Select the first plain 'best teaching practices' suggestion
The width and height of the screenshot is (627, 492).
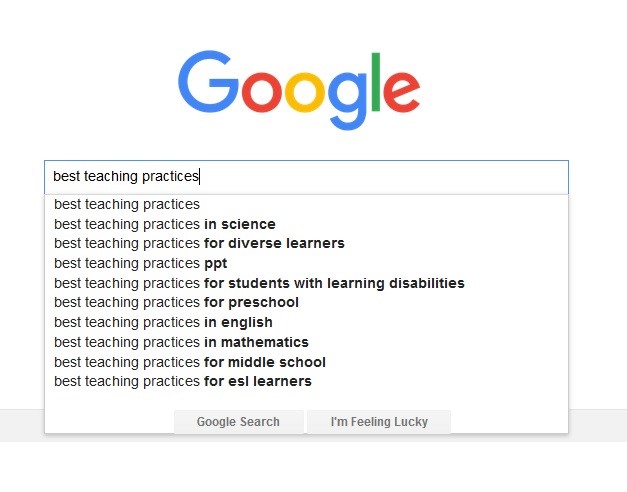click(127, 204)
